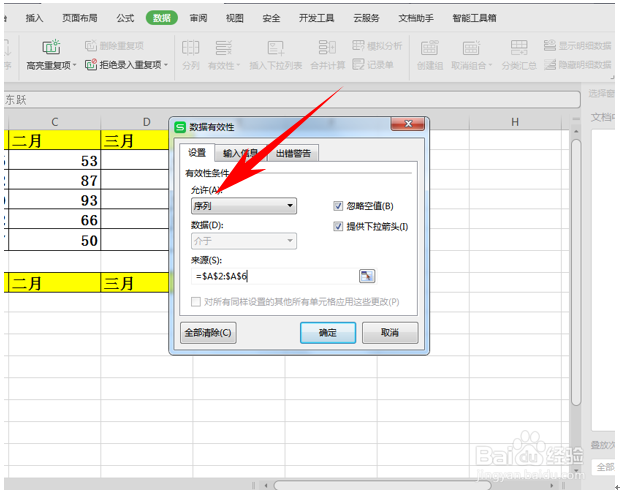Switch to the Error Alert (出错警告) dialog tab
Viewport: 620px width, 497px height.
[293, 153]
